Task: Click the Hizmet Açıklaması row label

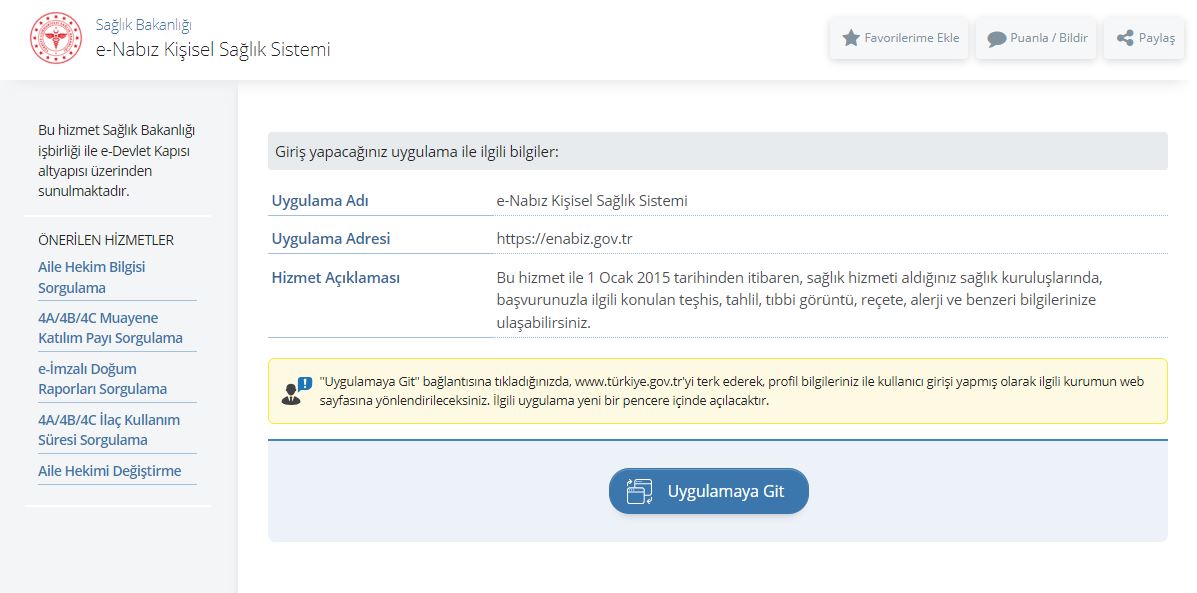Action: click(336, 278)
